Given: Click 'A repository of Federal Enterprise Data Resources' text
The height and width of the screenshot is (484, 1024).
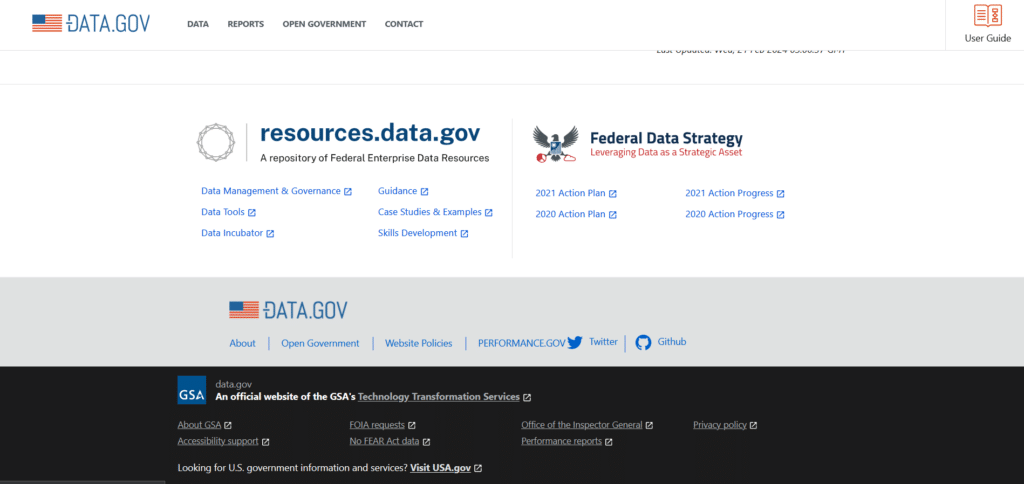Looking at the screenshot, I should tap(374, 158).
